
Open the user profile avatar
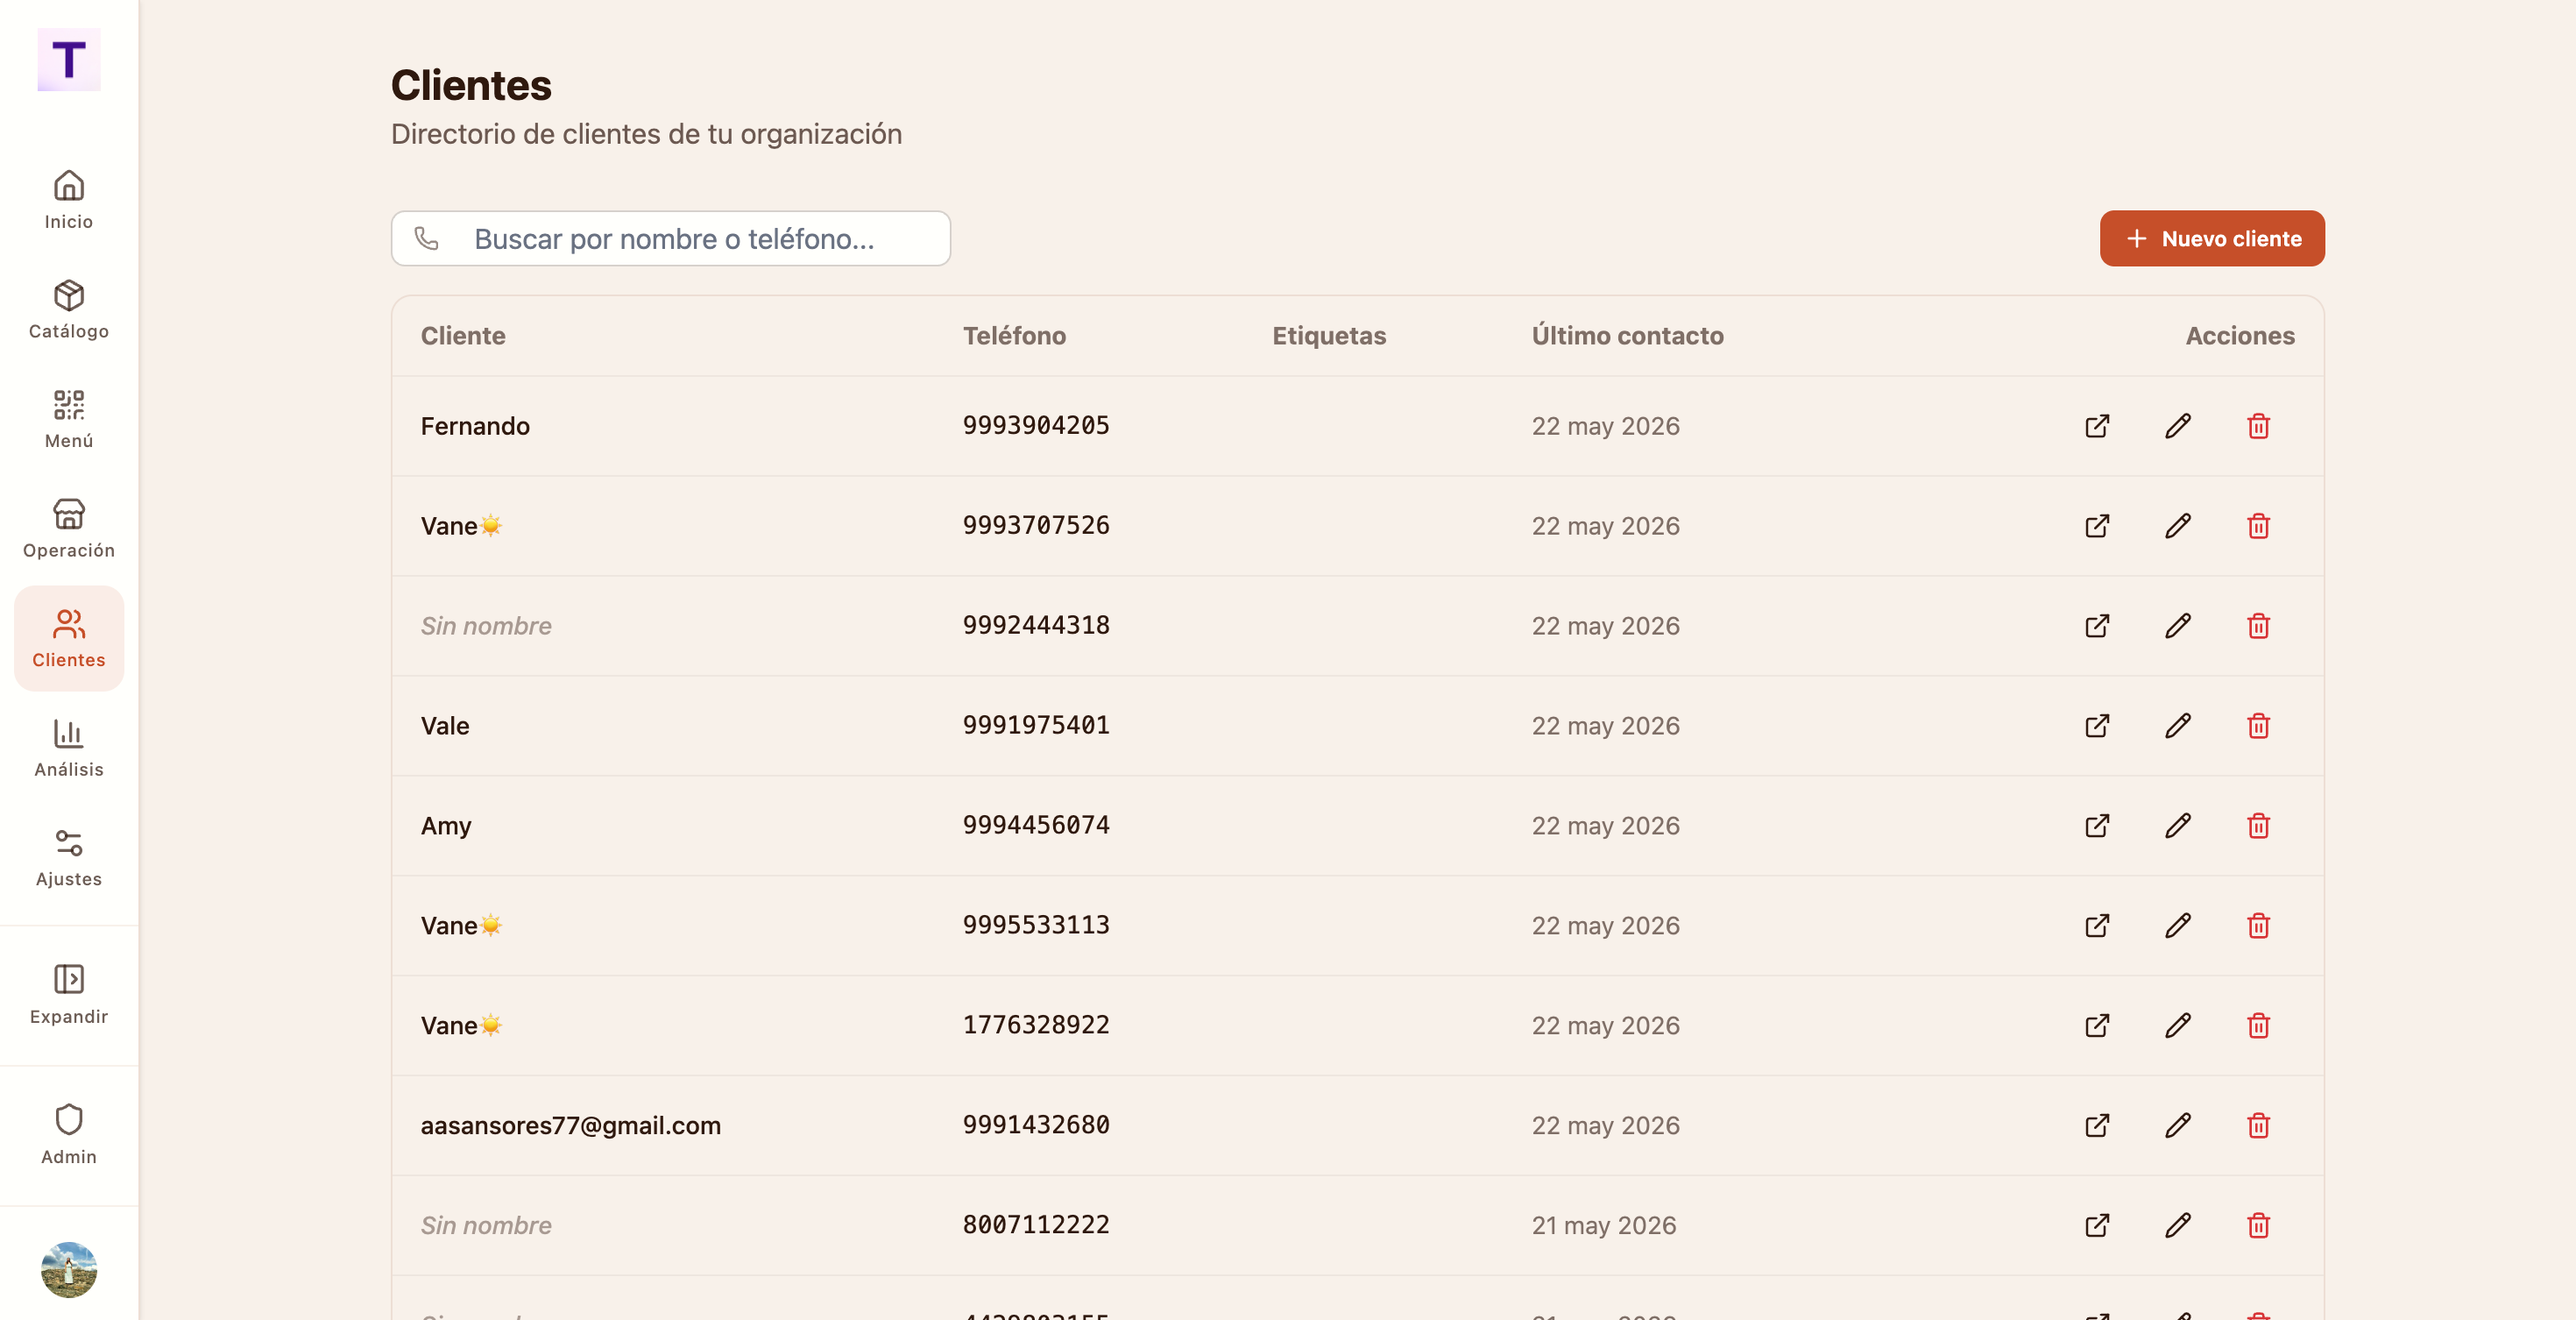pyautogui.click(x=69, y=1270)
